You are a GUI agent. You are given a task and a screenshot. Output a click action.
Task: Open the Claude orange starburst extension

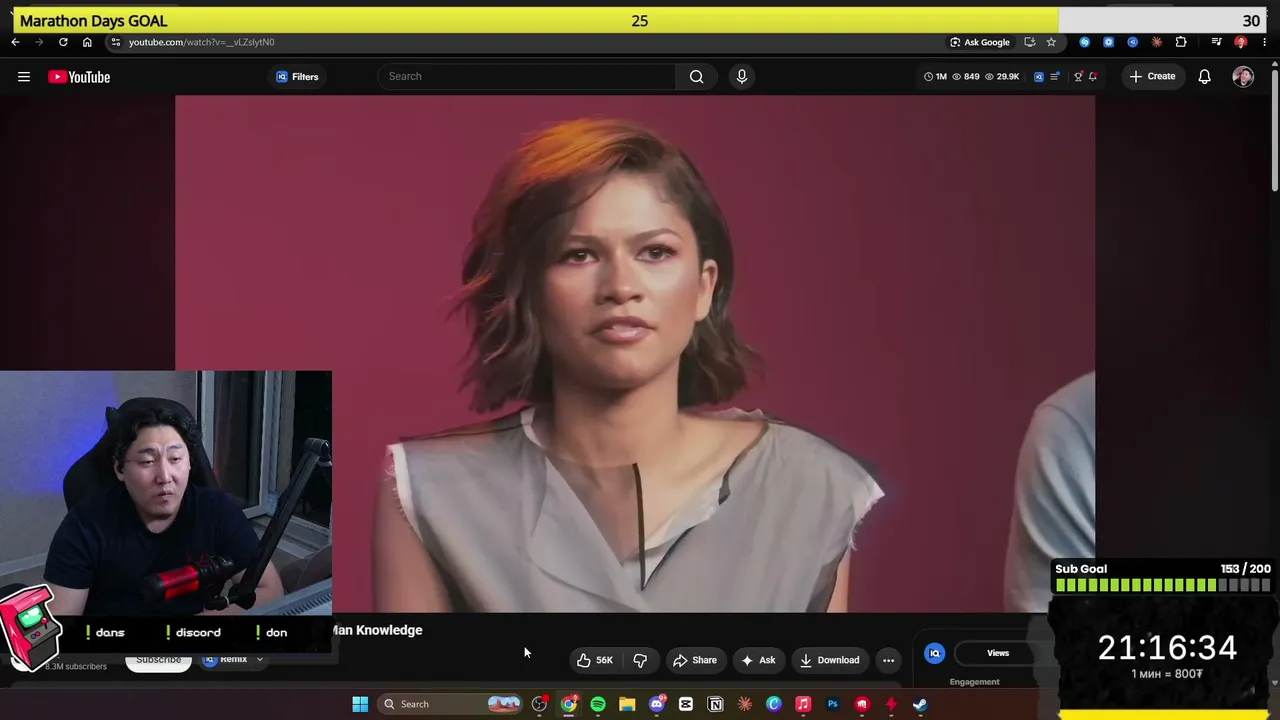coord(1157,42)
